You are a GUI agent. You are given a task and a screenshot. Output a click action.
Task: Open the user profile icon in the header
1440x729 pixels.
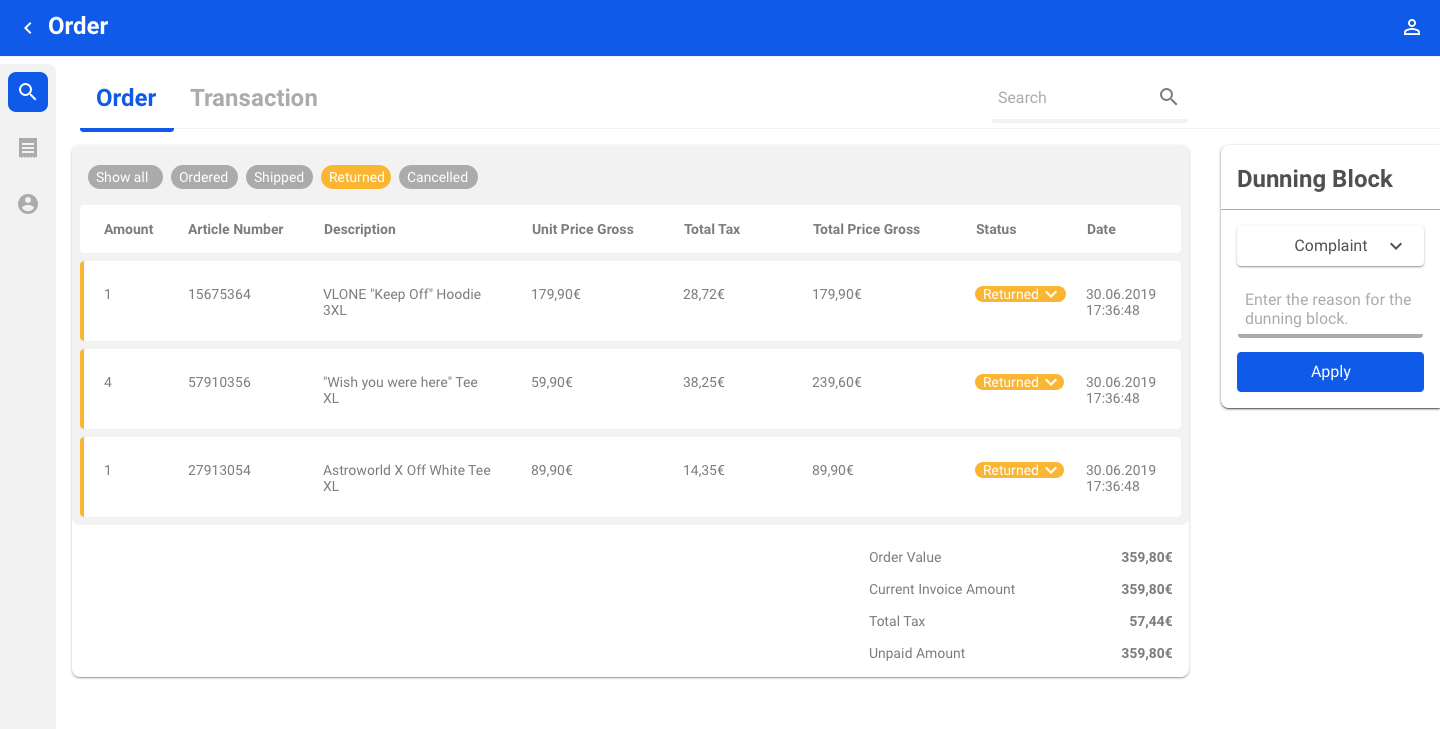pos(1411,28)
